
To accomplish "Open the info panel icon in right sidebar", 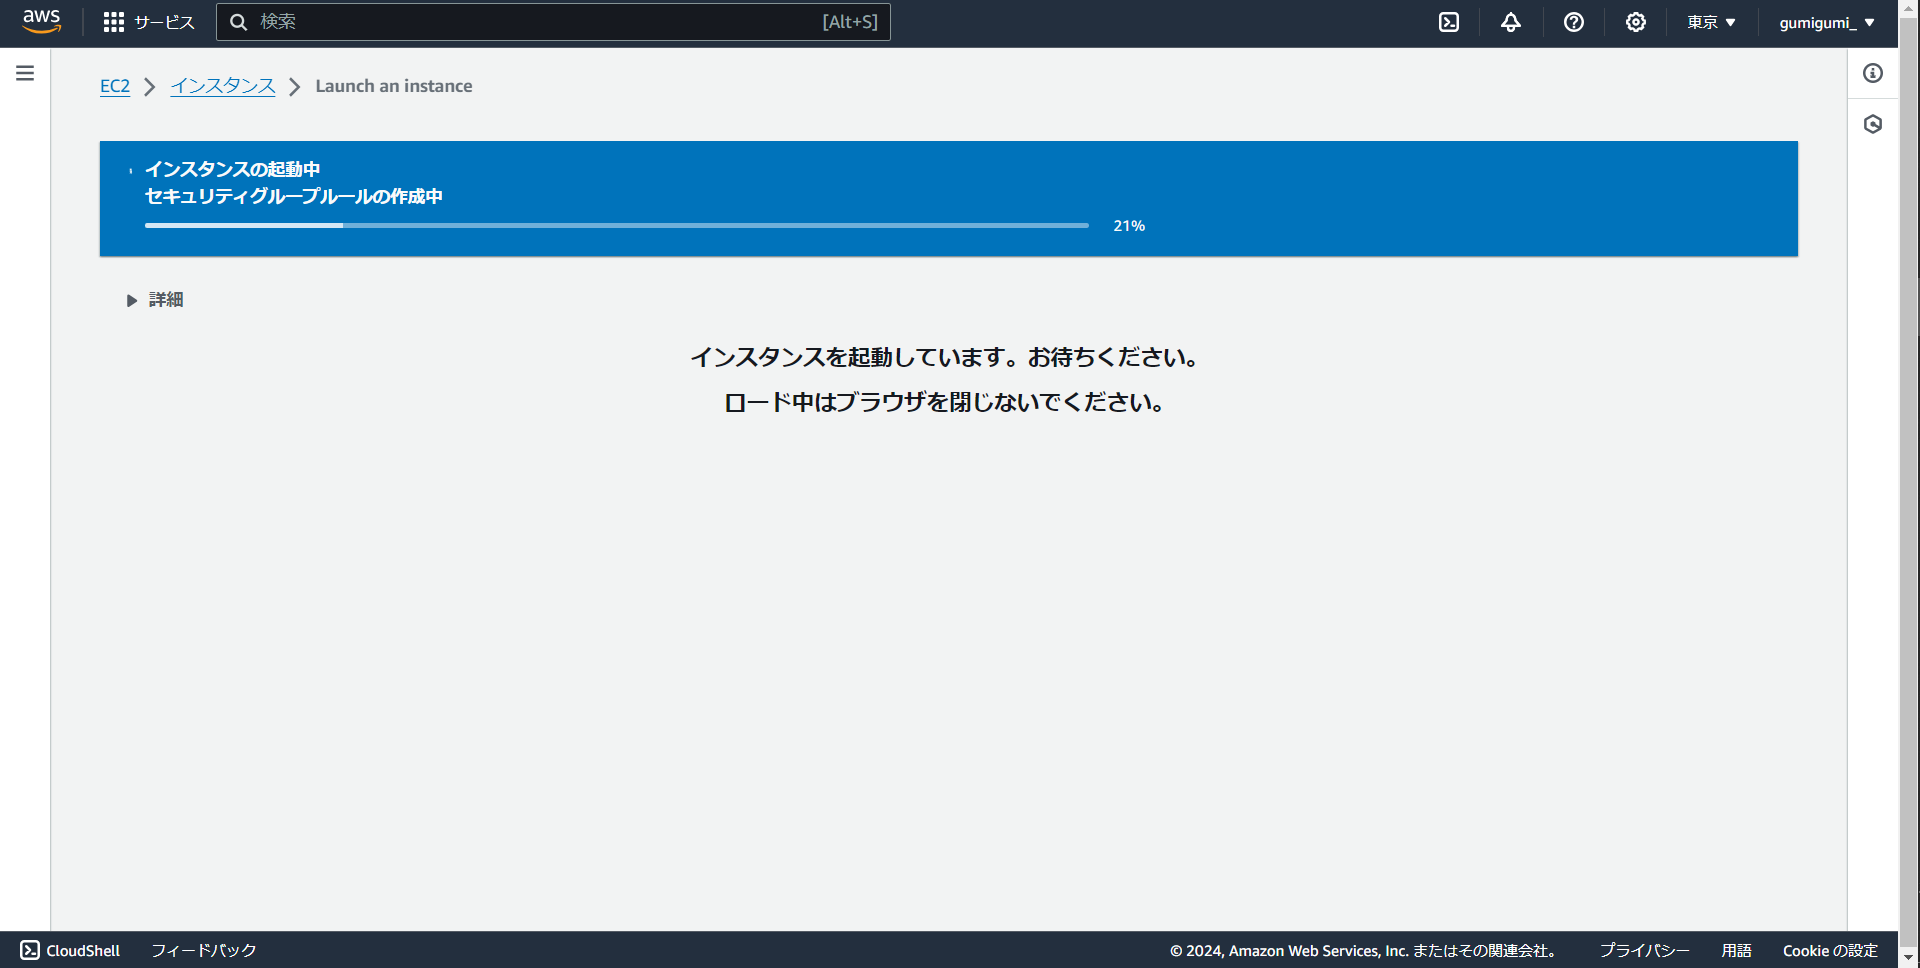I will [1874, 73].
